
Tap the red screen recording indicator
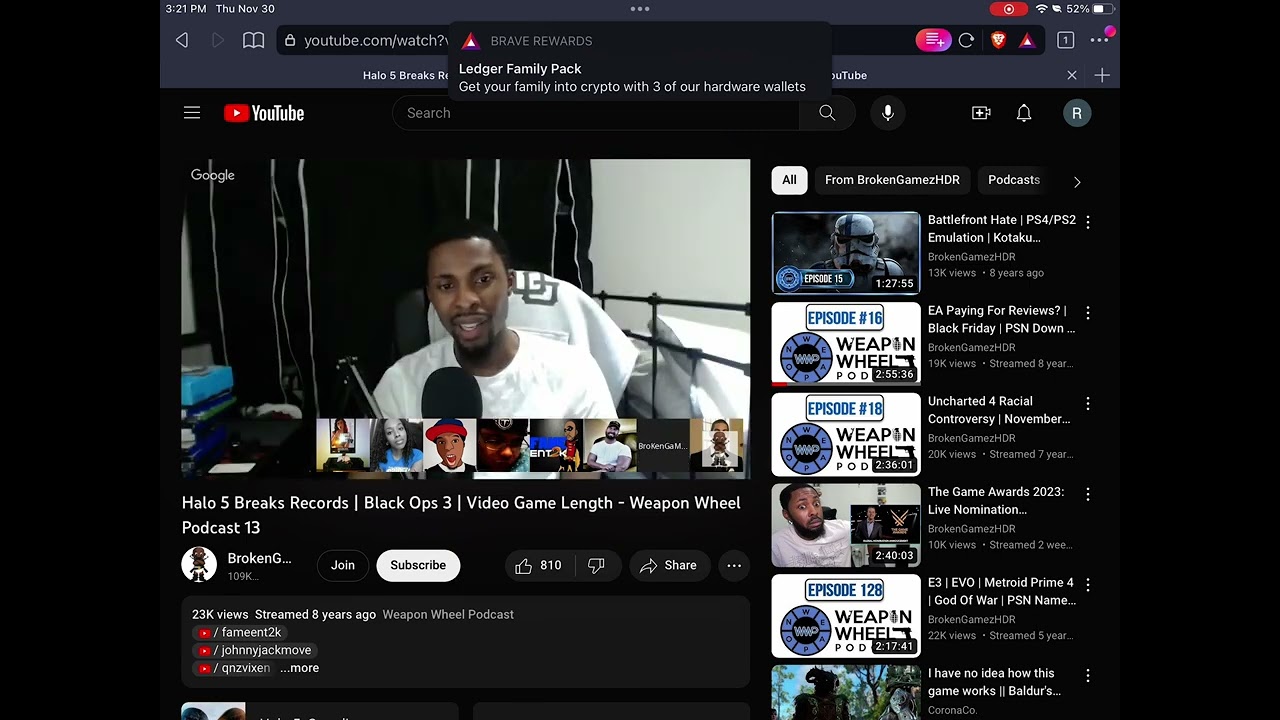(x=1008, y=9)
